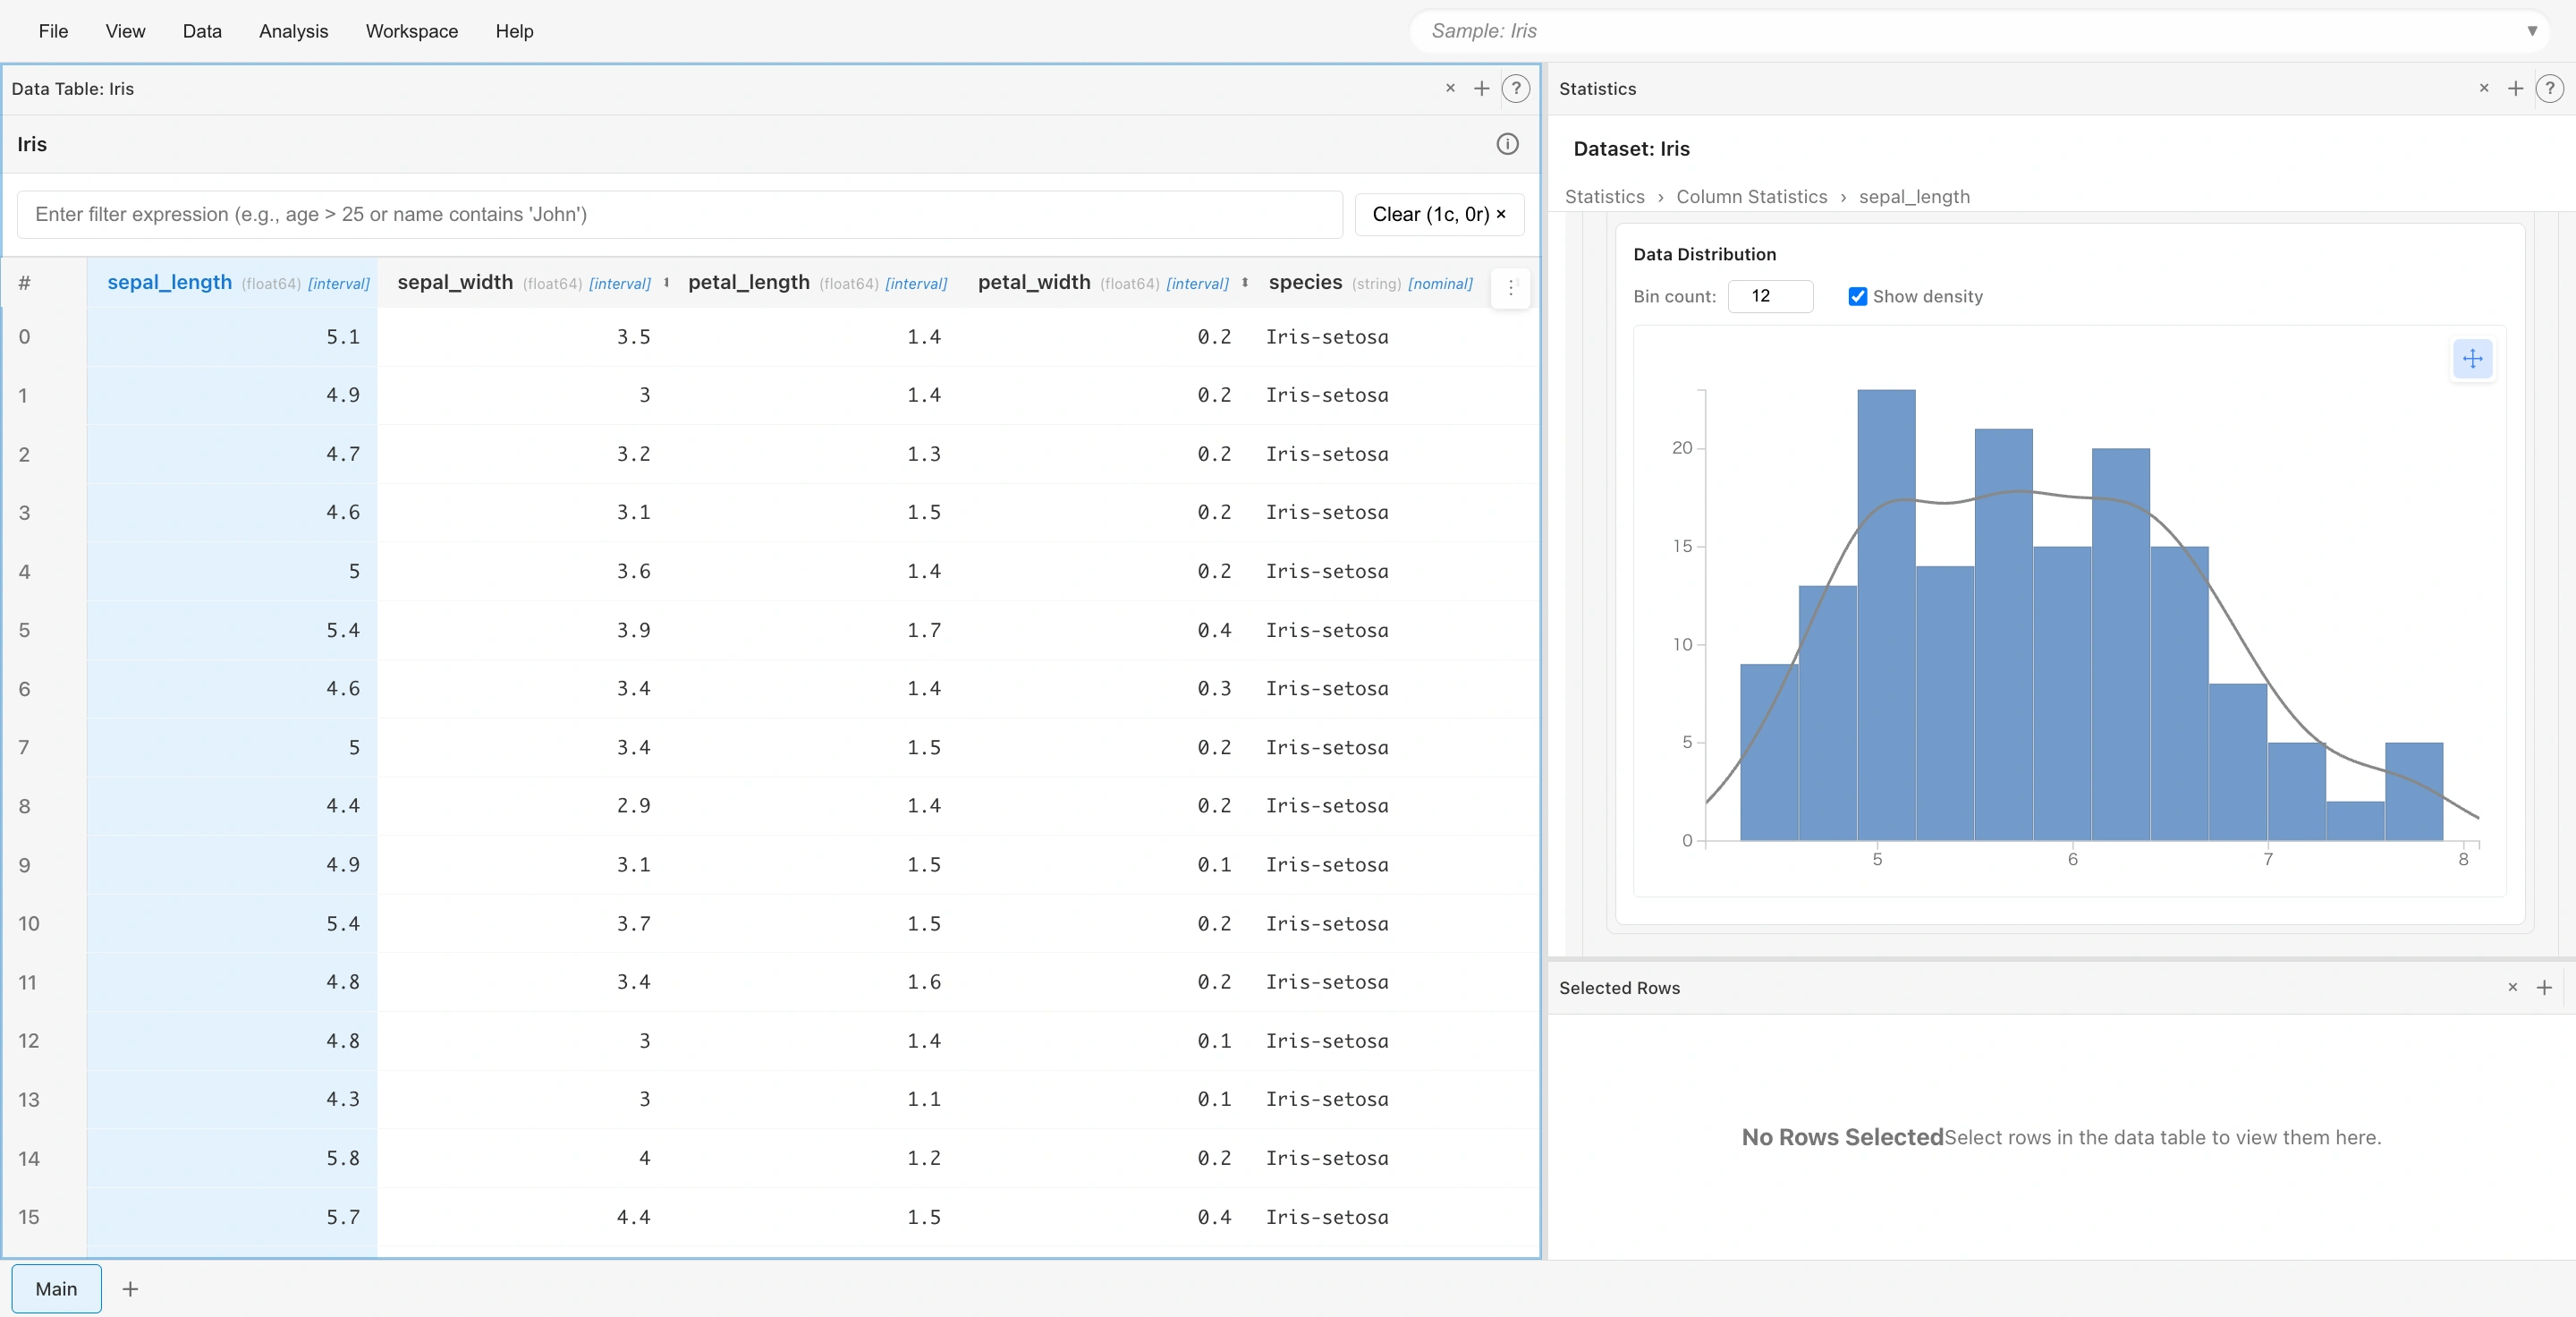
Task: Toggle sorting on the petal_width column
Action: [1244, 283]
